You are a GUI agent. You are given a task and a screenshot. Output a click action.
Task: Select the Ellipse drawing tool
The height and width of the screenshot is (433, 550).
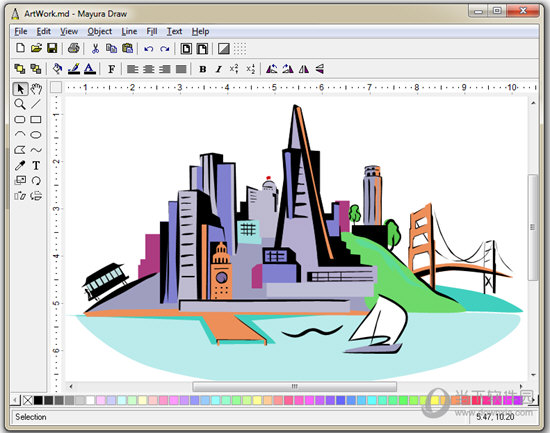36,135
